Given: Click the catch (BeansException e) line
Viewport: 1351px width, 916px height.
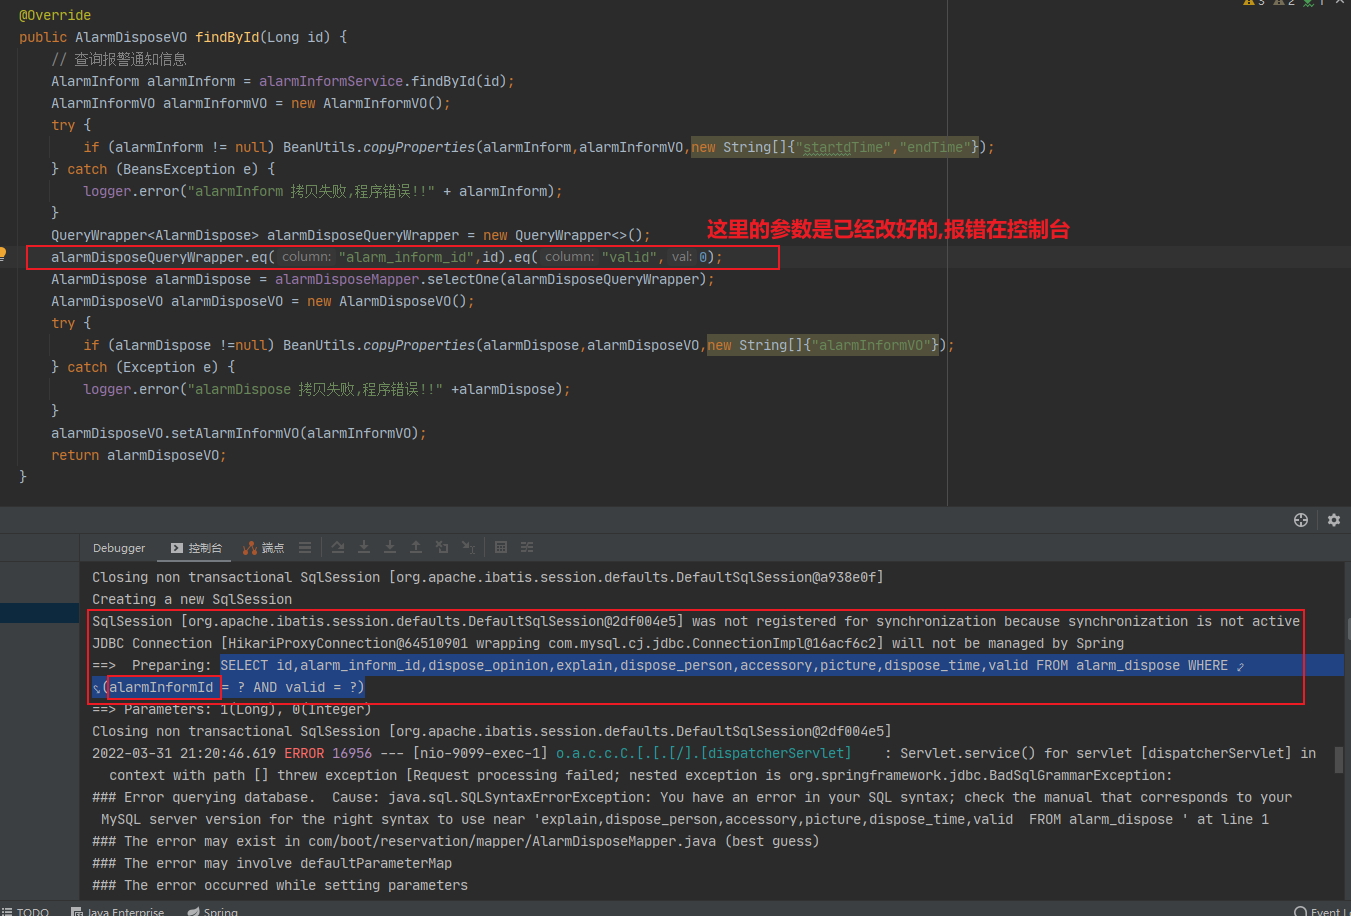Looking at the screenshot, I should pyautogui.click(x=163, y=169).
